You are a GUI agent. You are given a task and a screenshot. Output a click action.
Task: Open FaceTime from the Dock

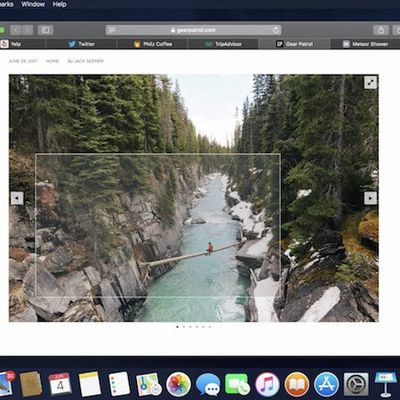click(x=237, y=384)
